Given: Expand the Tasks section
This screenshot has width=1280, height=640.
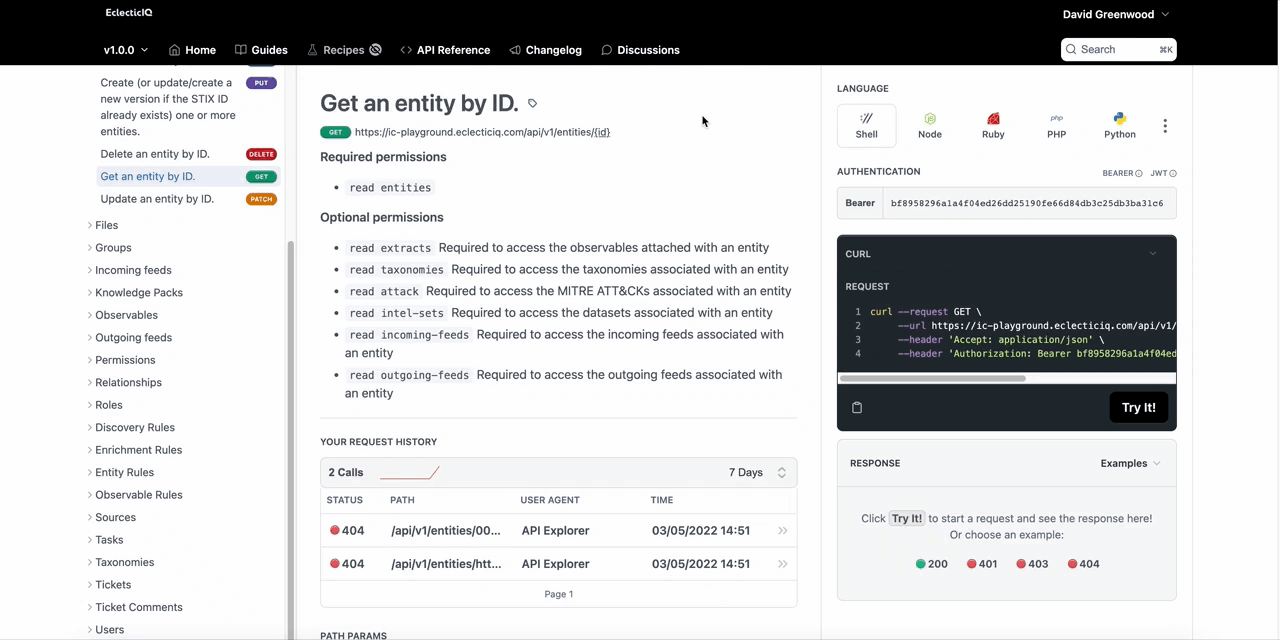Looking at the screenshot, I should click(106, 540).
